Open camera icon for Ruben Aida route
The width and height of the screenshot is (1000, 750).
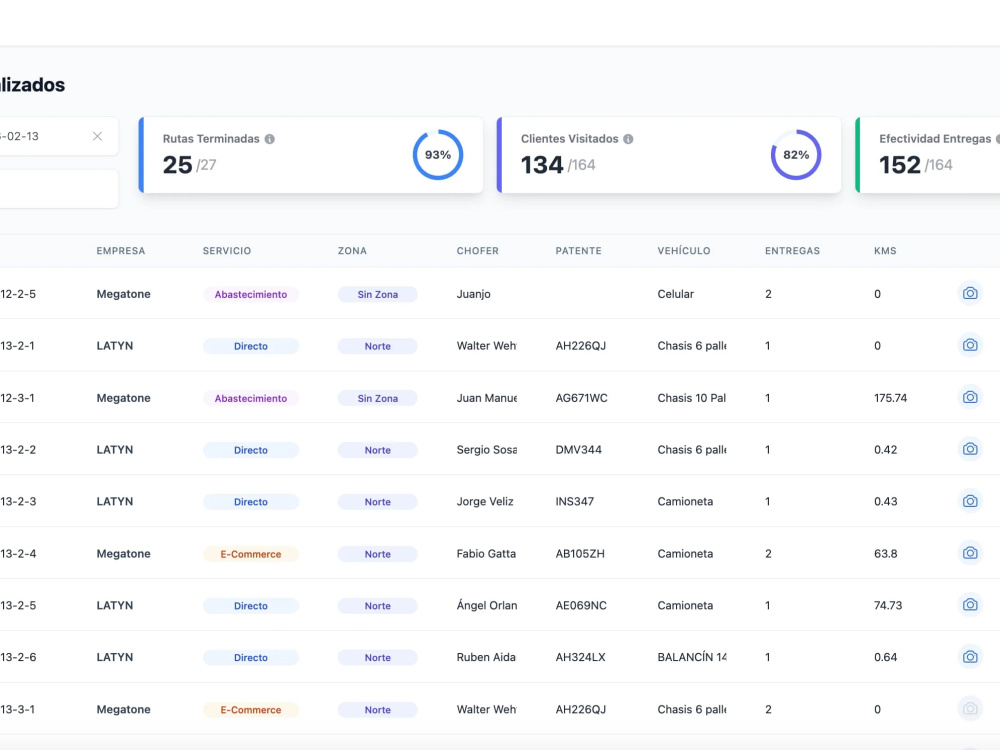point(970,657)
